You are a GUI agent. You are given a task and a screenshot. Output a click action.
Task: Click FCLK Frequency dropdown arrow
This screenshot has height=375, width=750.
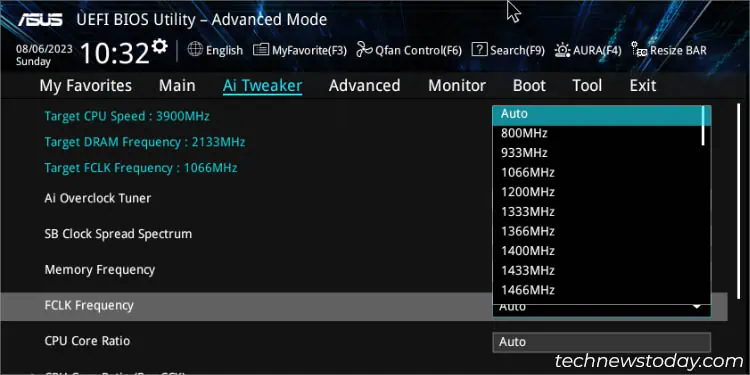[x=697, y=307]
